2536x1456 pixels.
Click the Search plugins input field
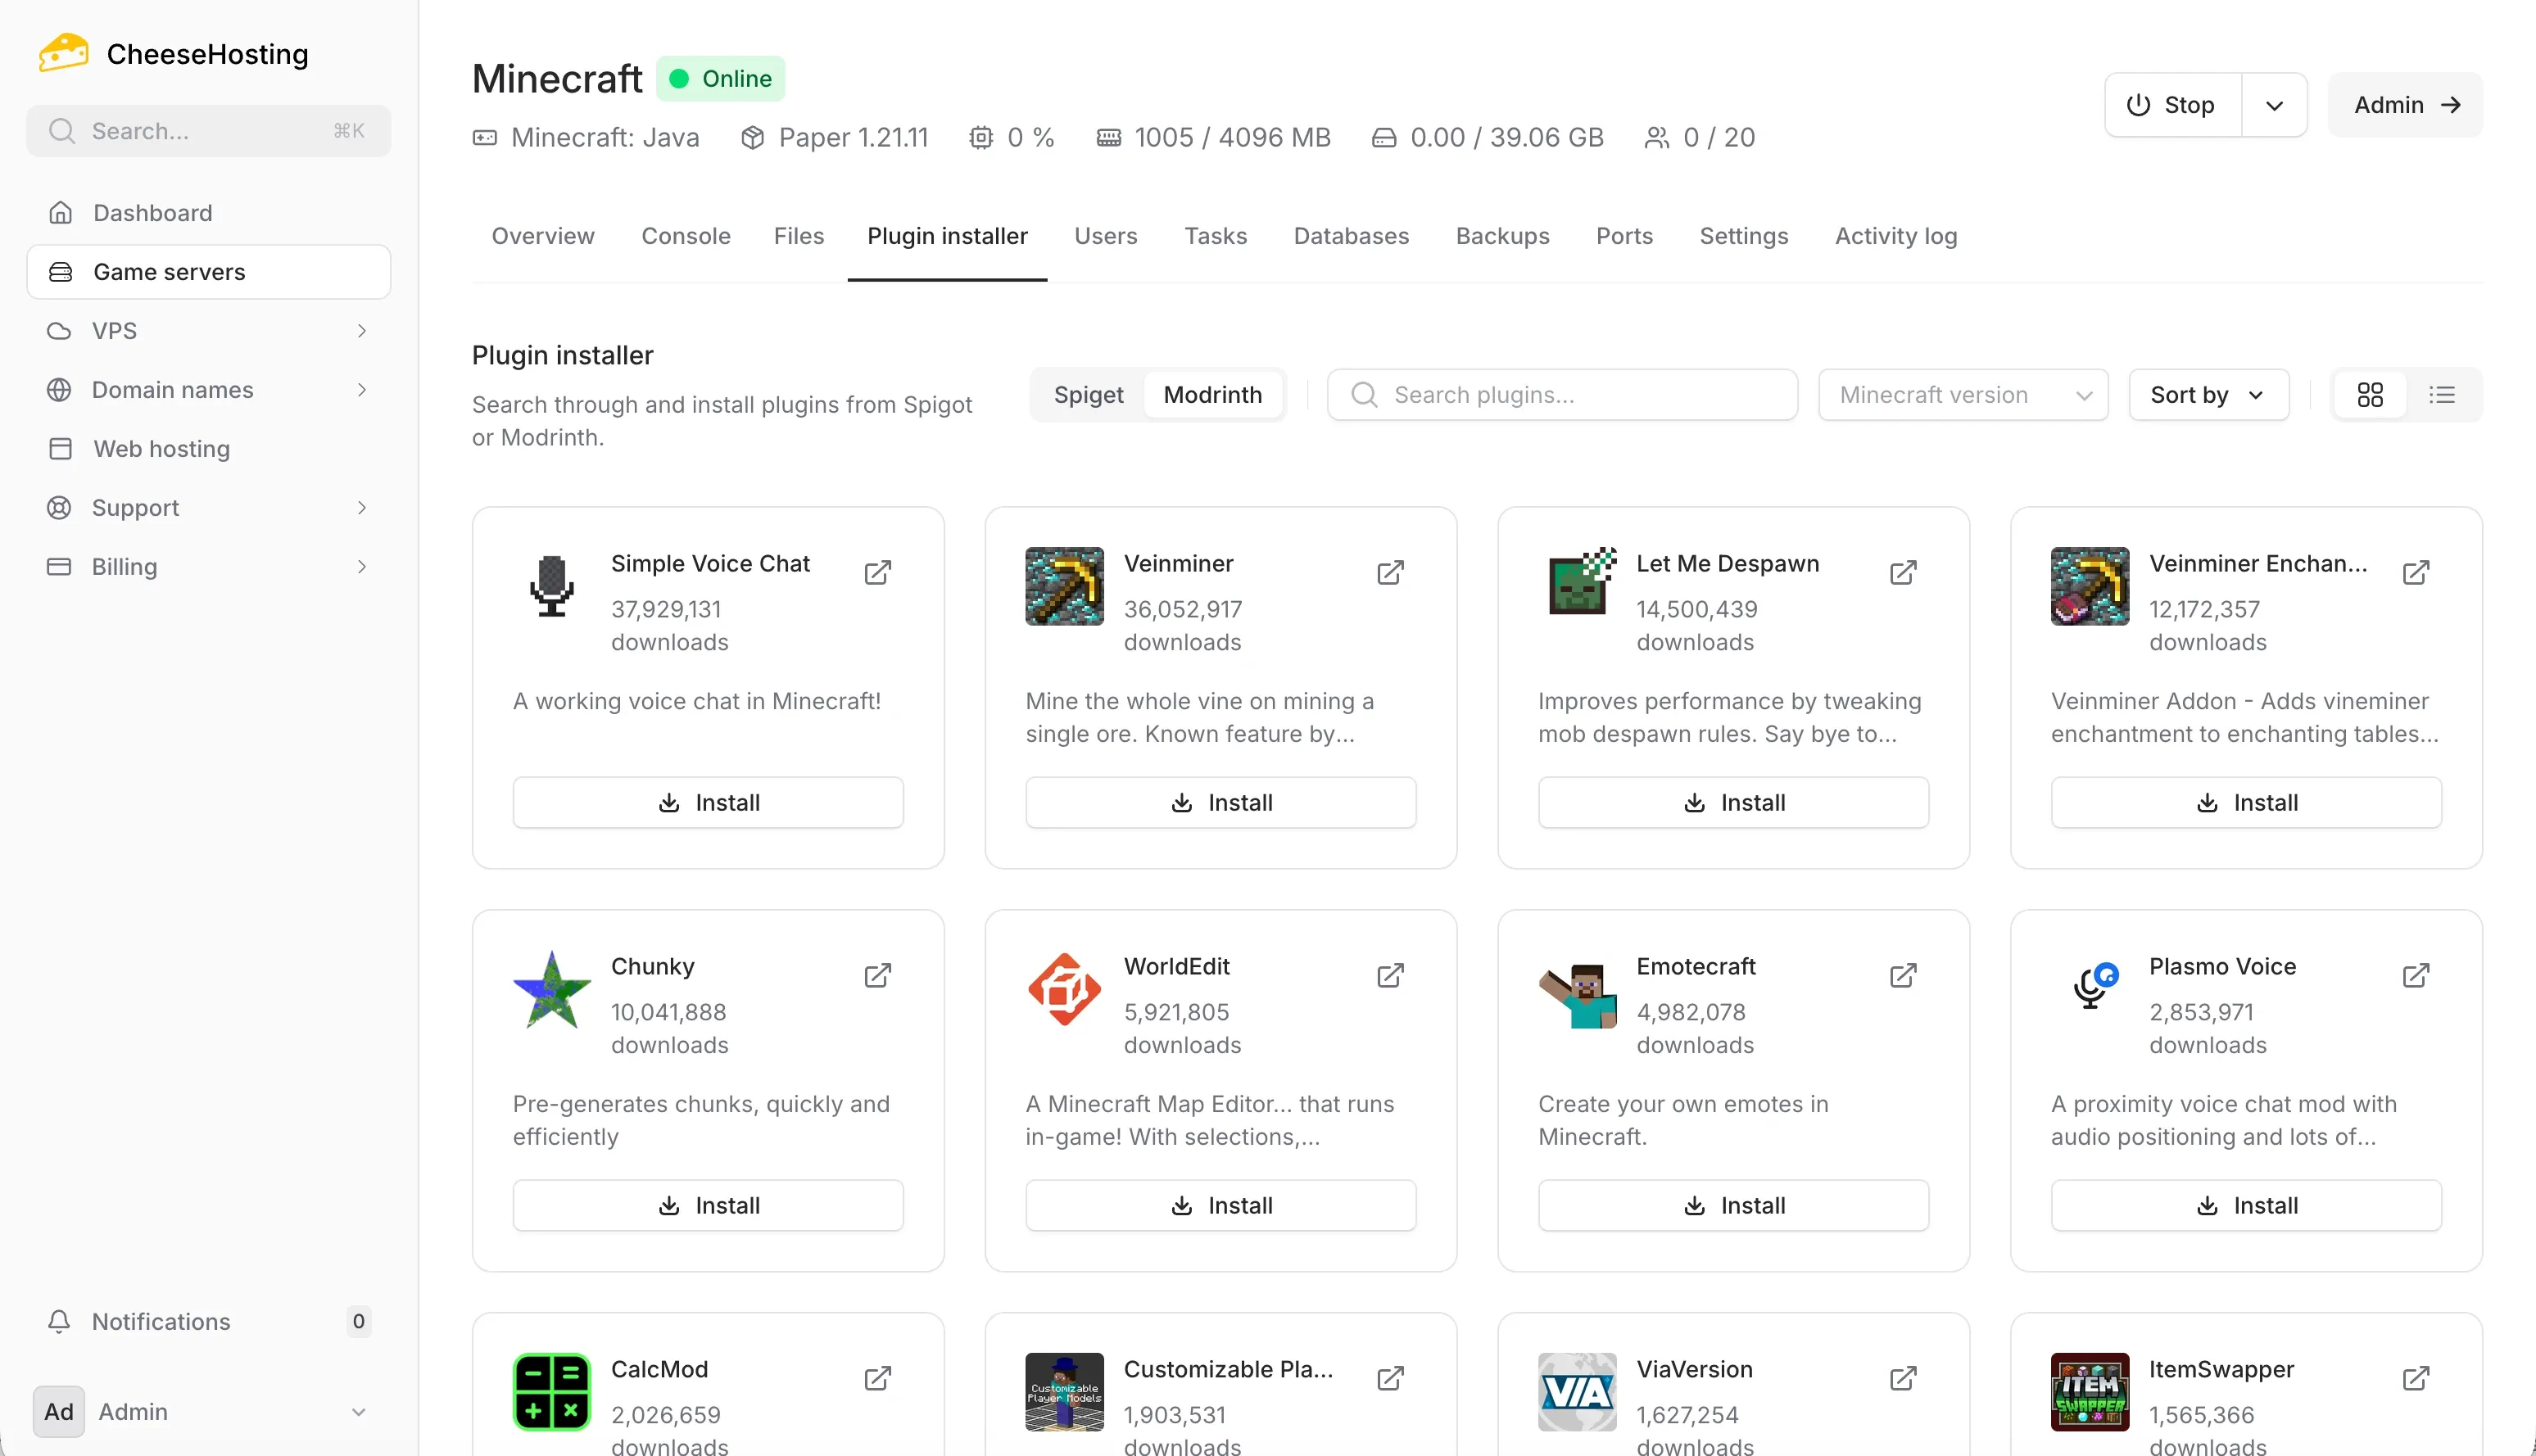(1562, 394)
